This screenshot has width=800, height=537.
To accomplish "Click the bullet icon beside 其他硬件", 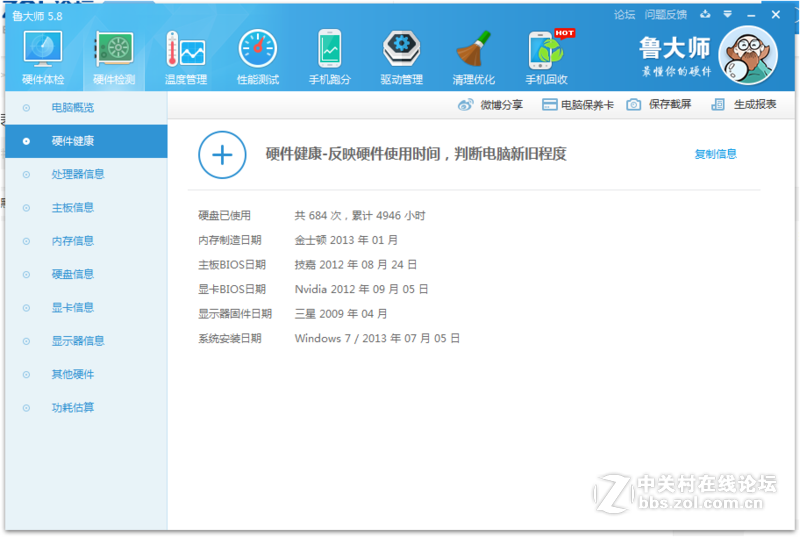I will 26,375.
